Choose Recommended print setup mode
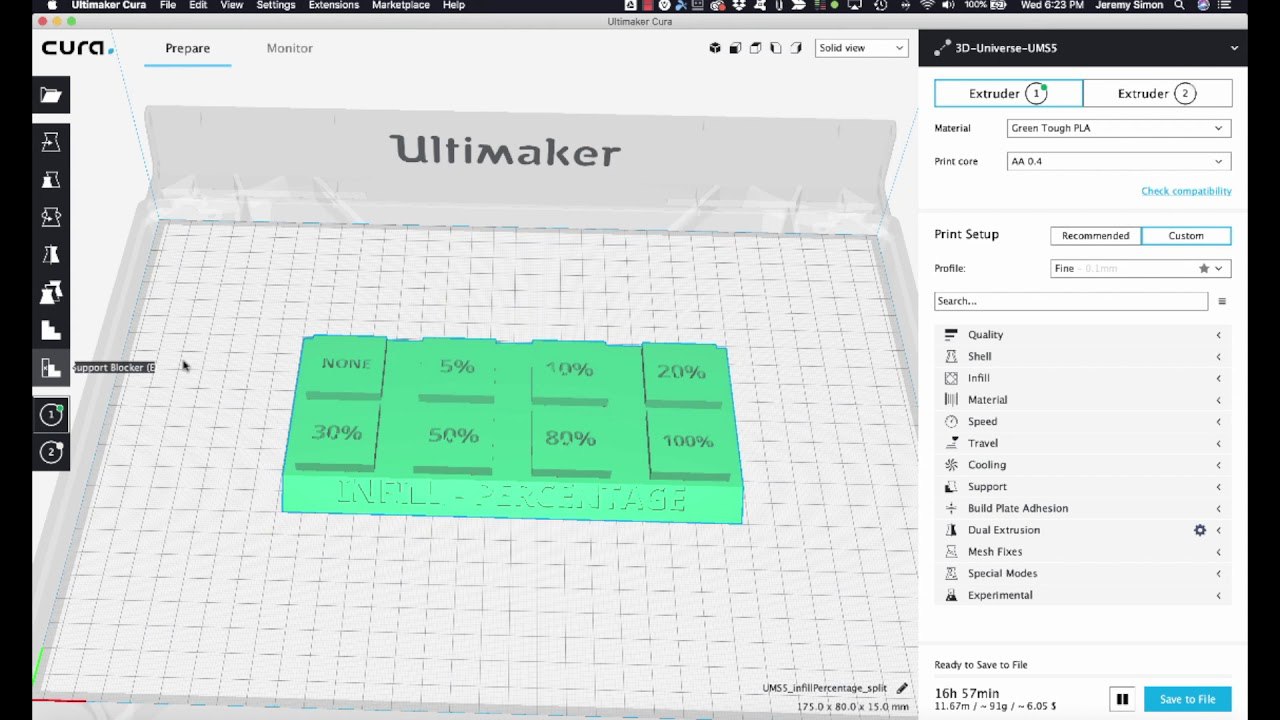The width and height of the screenshot is (1280, 720). pyautogui.click(x=1095, y=236)
